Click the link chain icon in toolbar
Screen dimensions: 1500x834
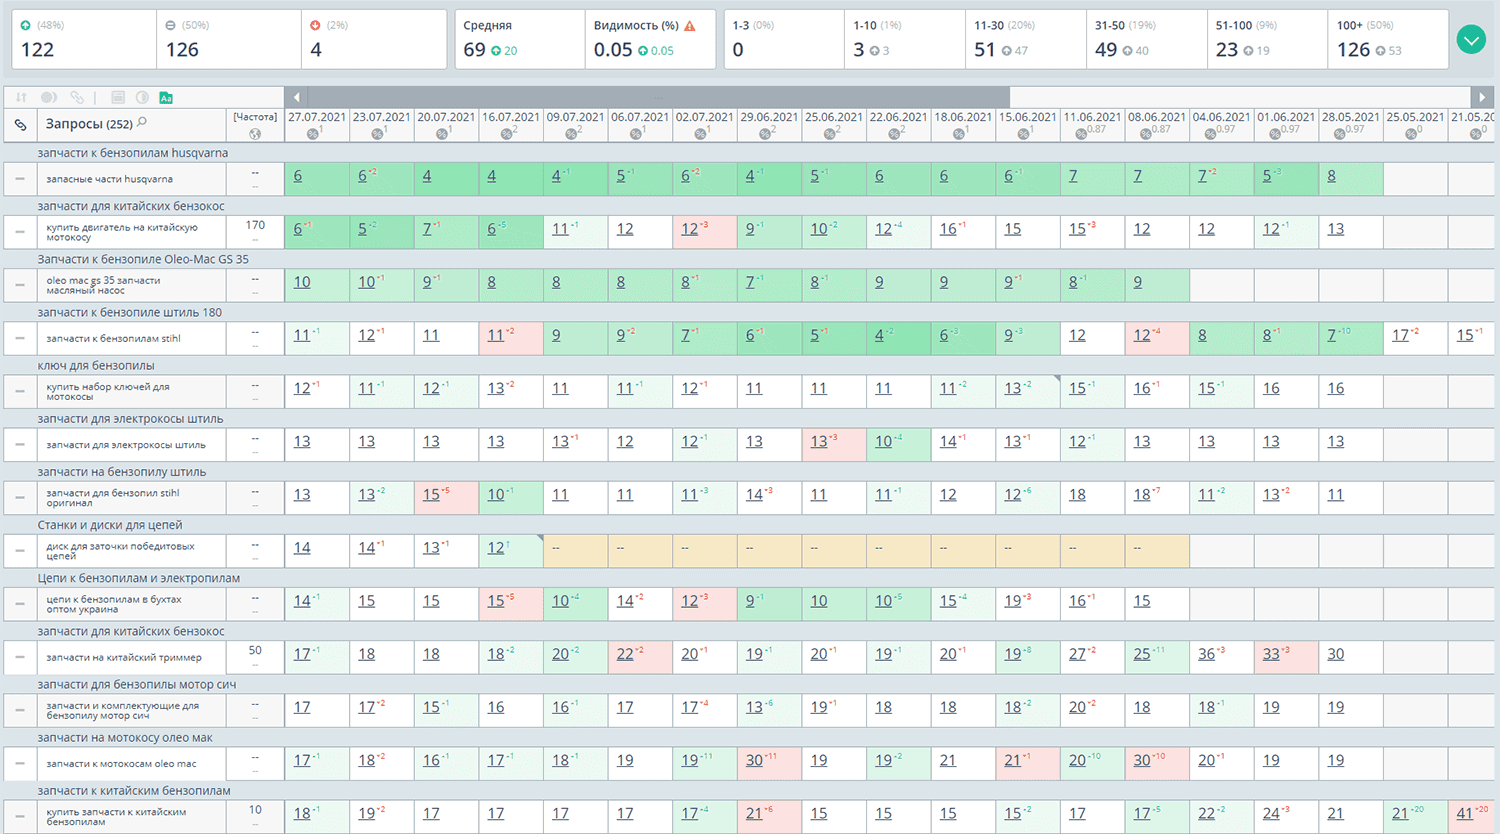coord(77,97)
